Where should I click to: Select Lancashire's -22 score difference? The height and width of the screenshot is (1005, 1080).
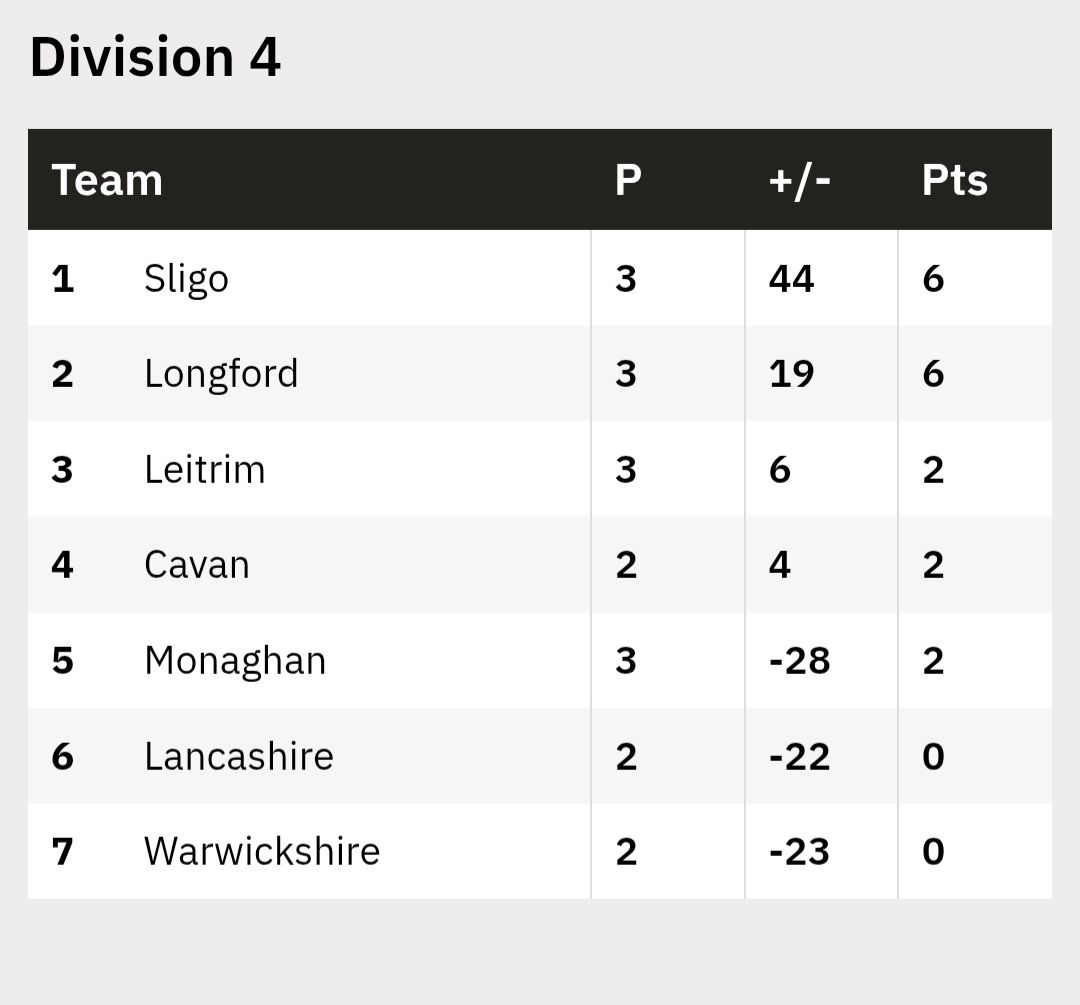pos(799,756)
